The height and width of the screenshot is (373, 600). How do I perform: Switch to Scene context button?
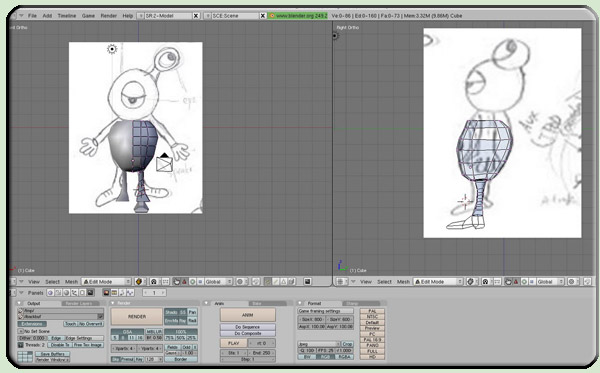click(x=90, y=293)
